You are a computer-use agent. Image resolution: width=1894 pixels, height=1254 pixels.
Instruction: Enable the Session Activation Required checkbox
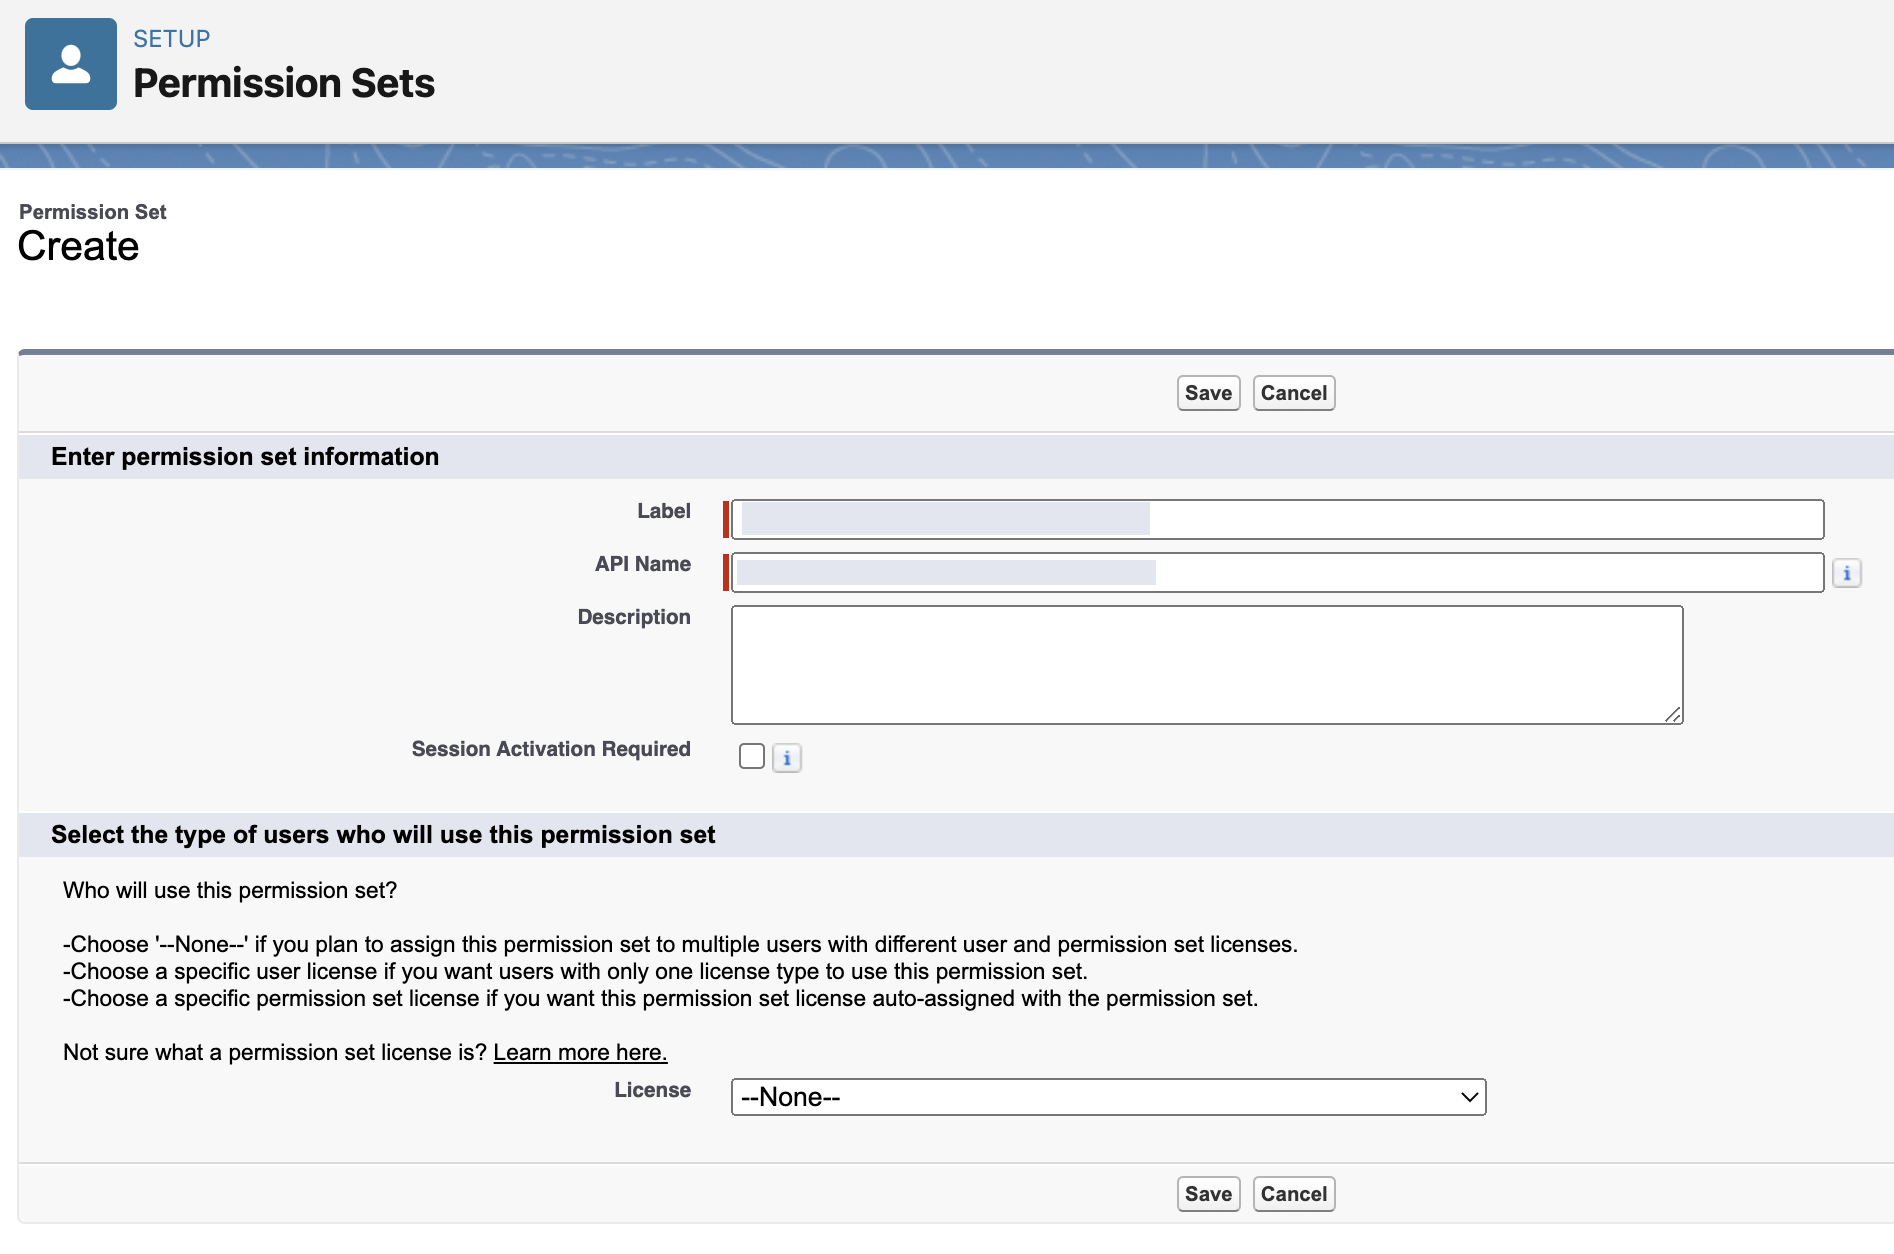(752, 756)
